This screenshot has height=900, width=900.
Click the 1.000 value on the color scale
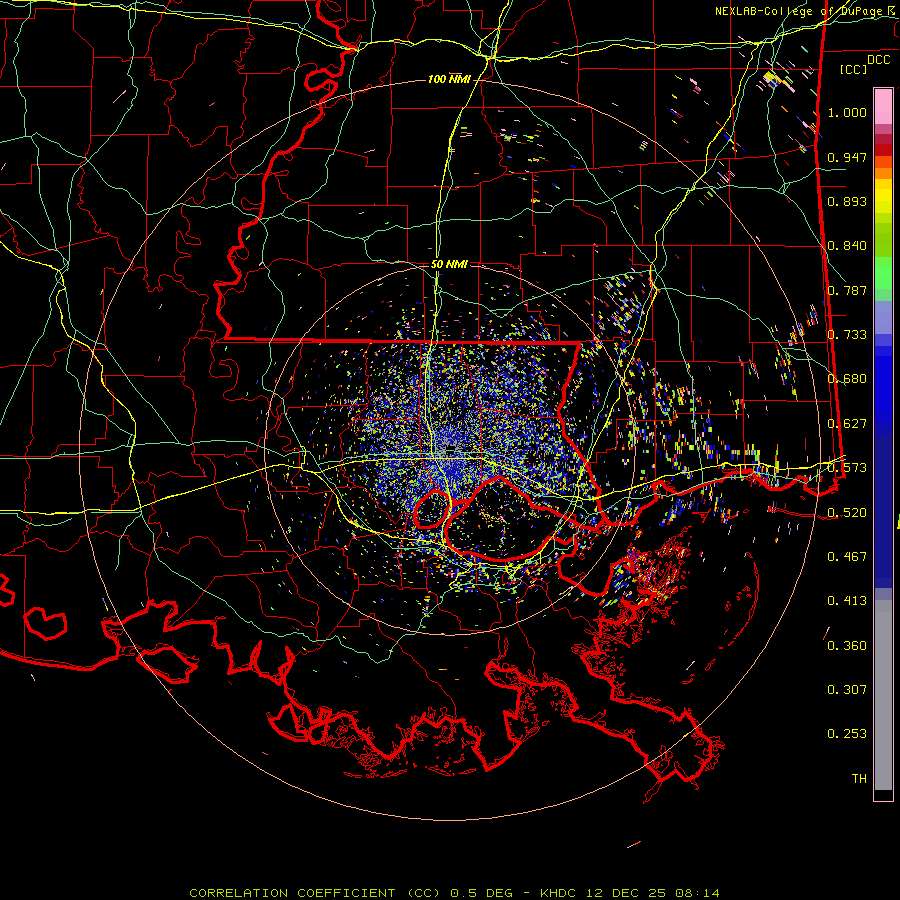point(847,112)
